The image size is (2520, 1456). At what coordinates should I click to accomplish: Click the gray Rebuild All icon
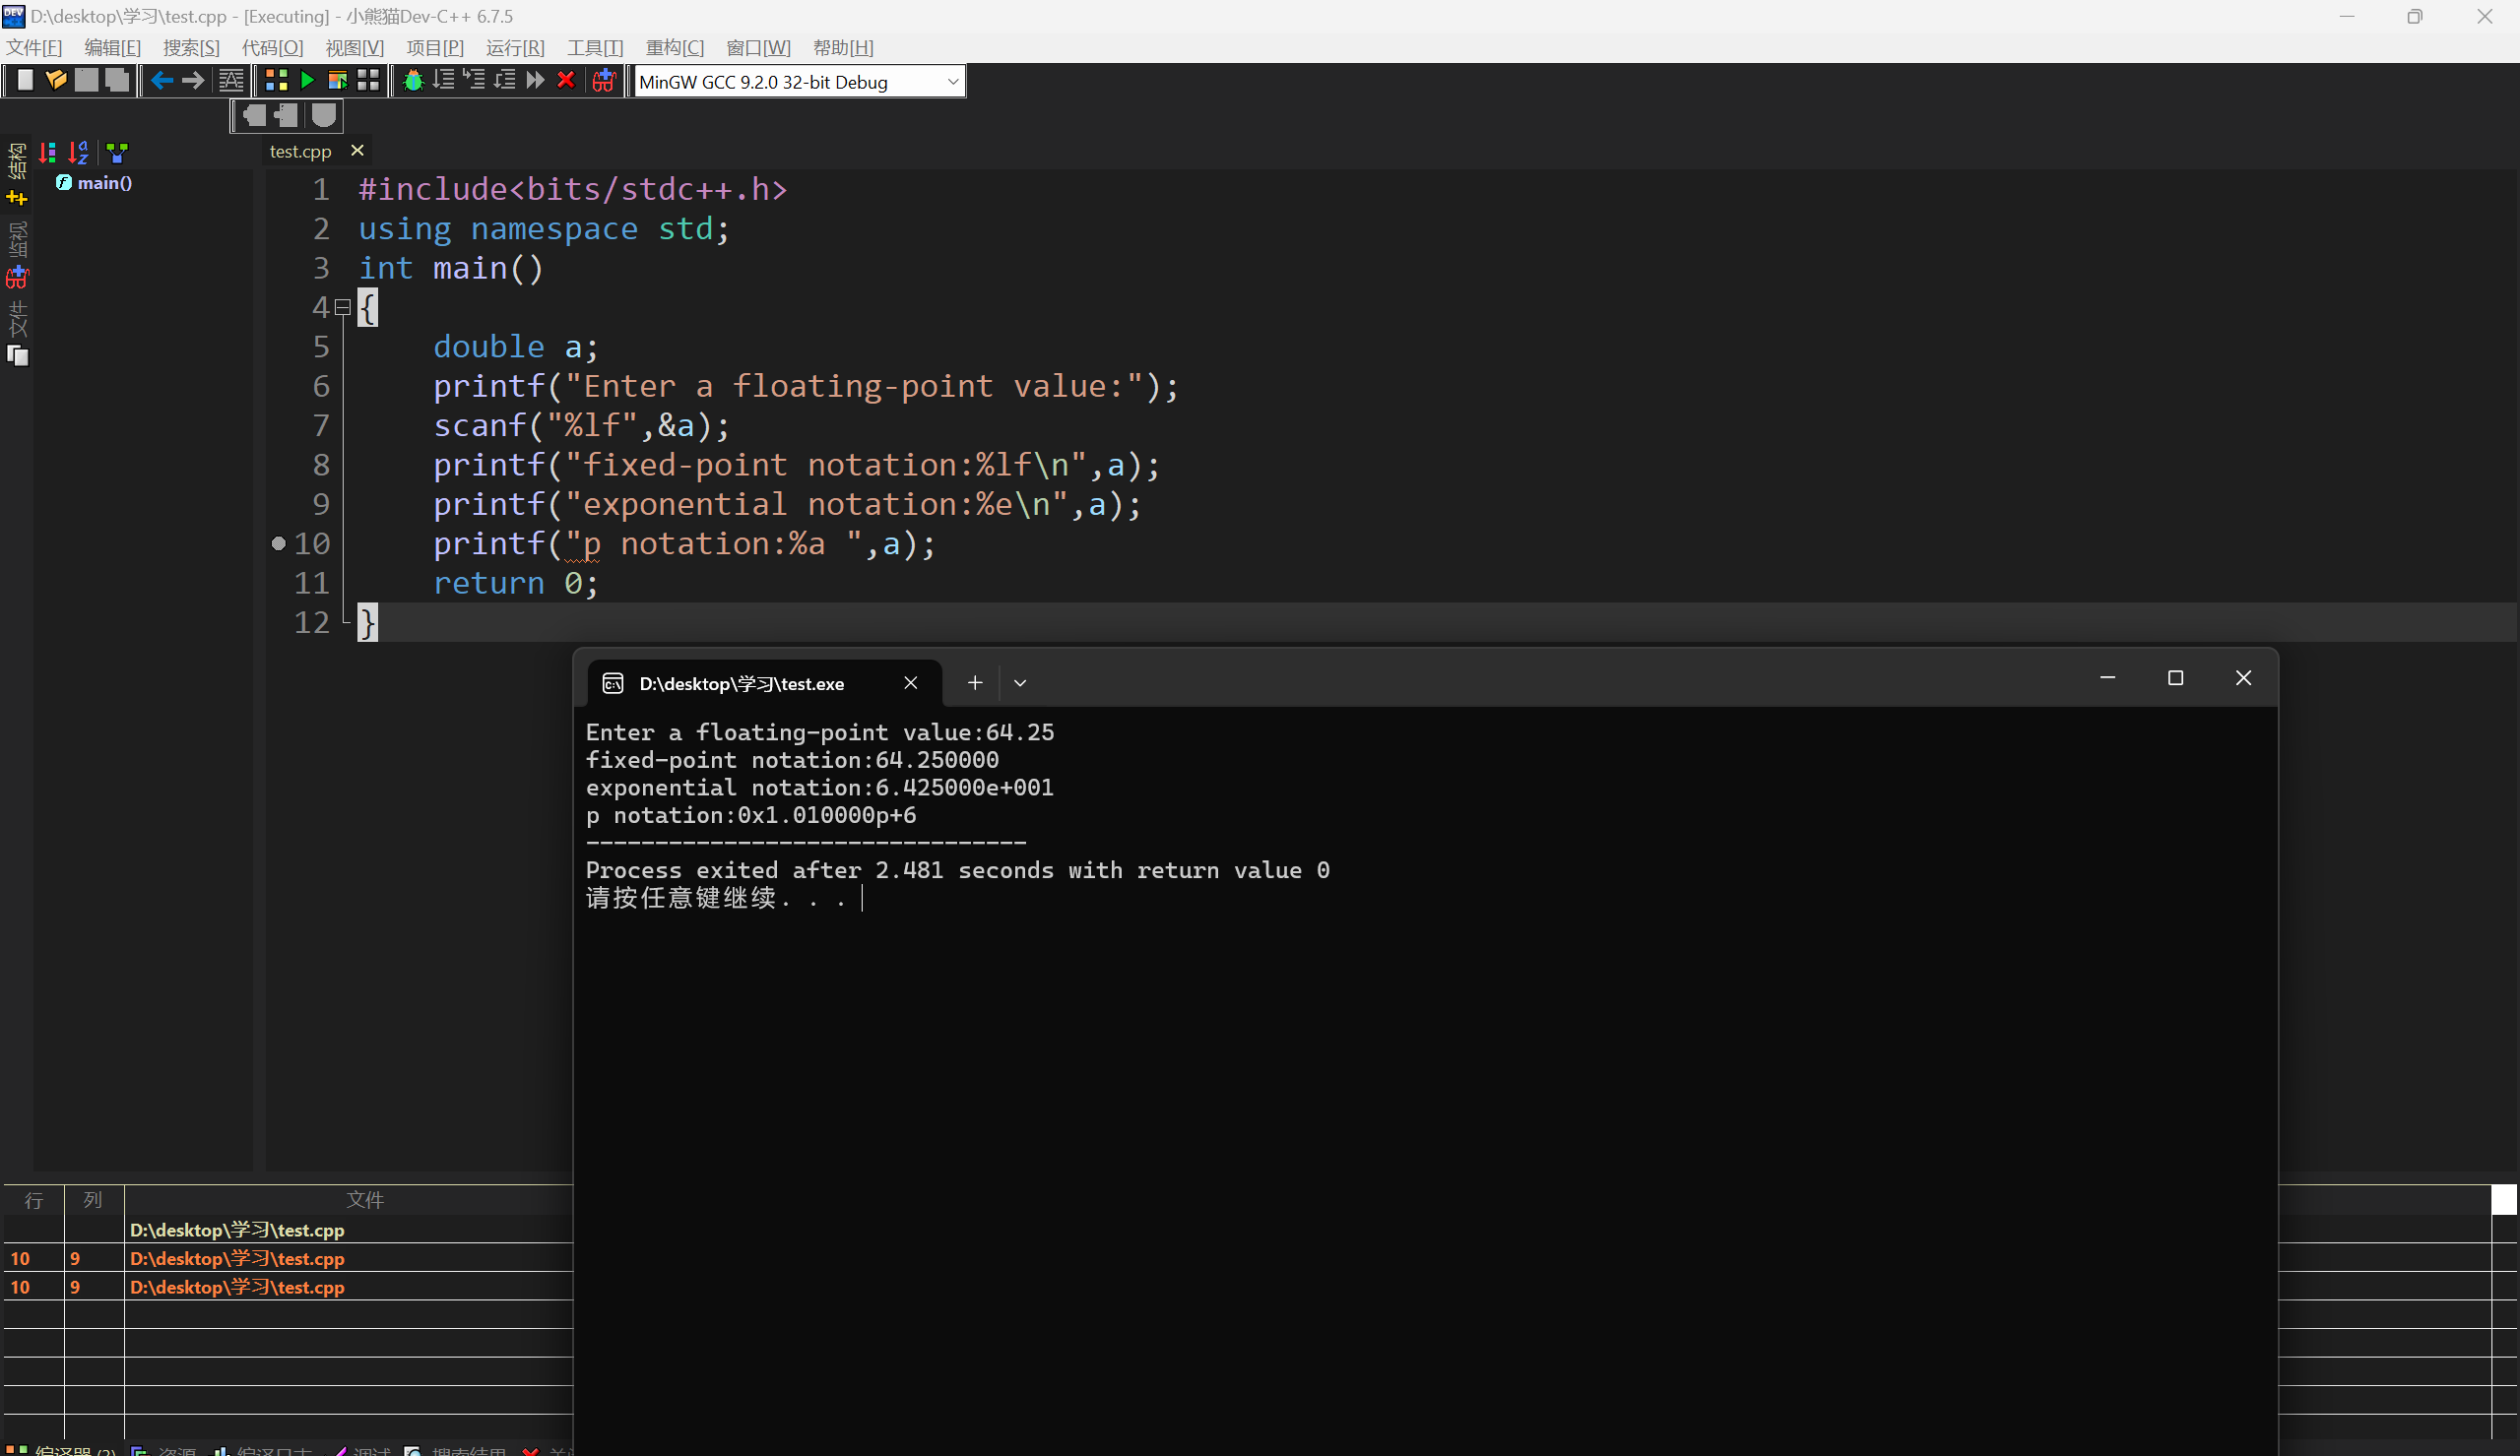point(368,81)
